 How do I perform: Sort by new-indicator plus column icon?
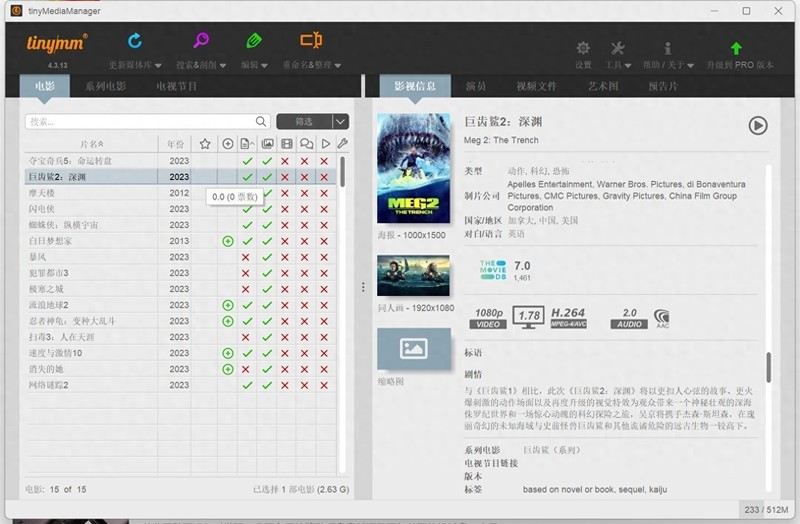click(x=228, y=144)
